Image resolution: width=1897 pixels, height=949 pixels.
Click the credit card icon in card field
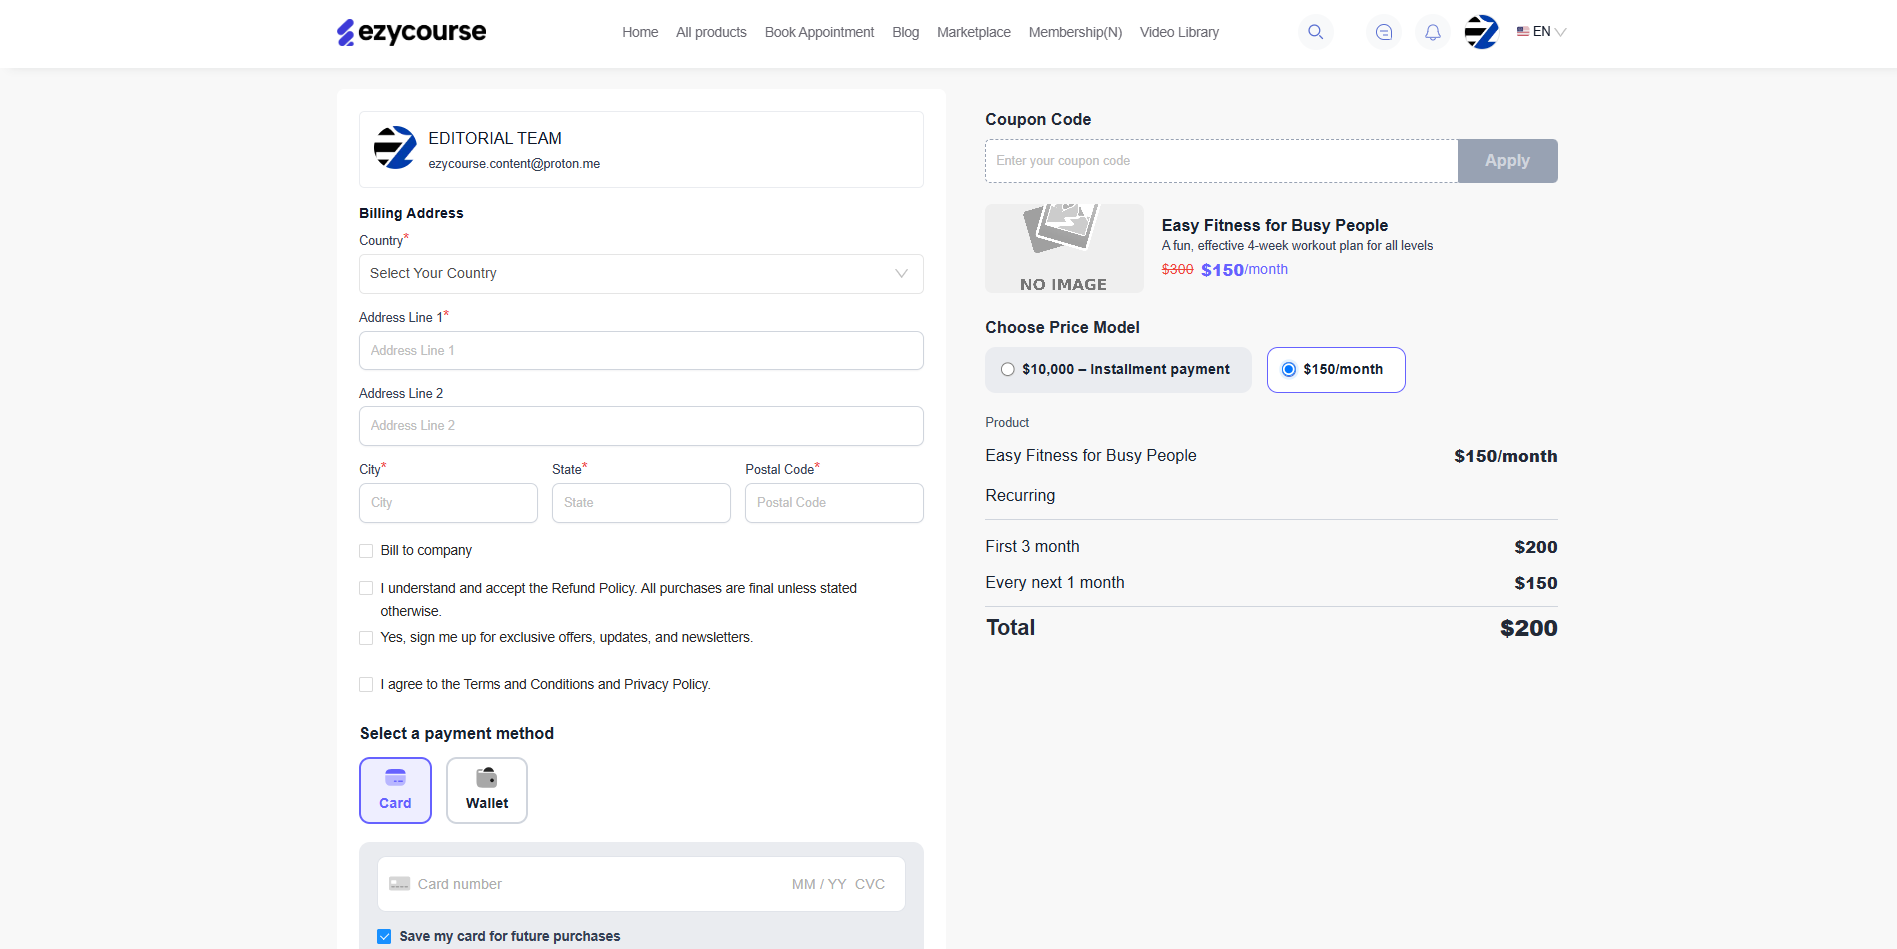coord(399,884)
